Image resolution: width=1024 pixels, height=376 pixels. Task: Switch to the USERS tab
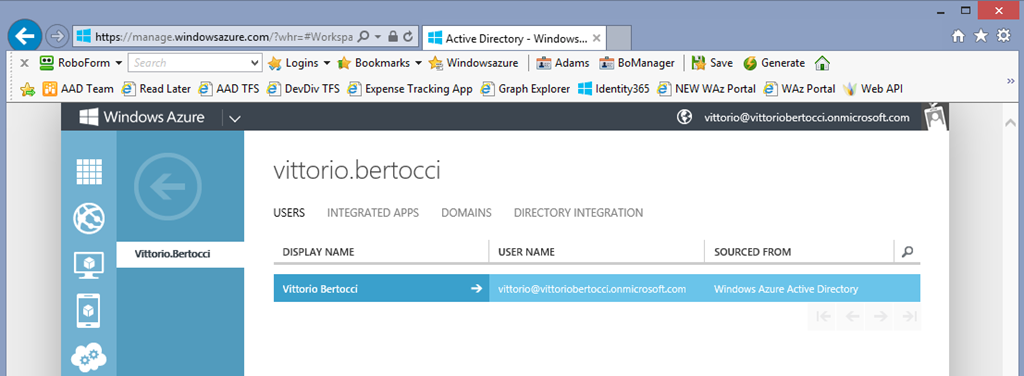point(289,213)
